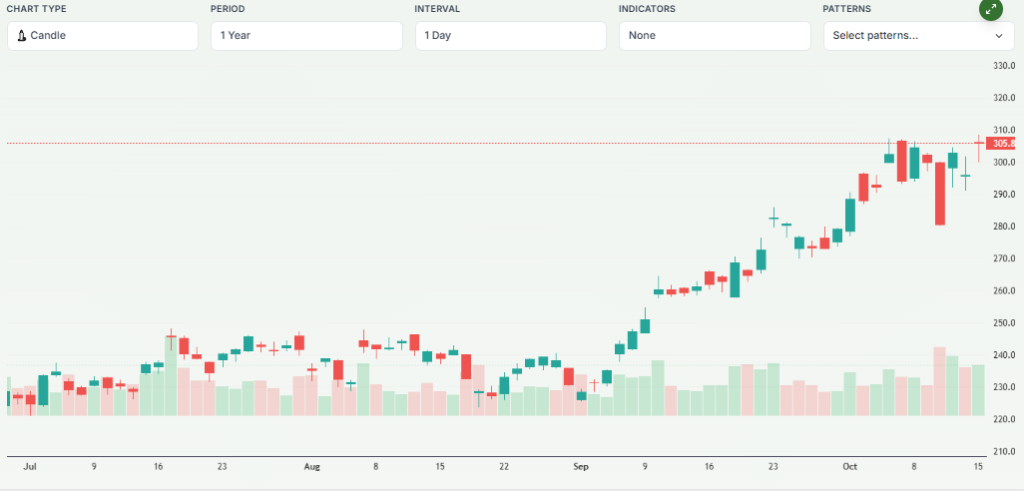Click the Select patterns field
The image size is (1024, 491).
pyautogui.click(x=905, y=36)
